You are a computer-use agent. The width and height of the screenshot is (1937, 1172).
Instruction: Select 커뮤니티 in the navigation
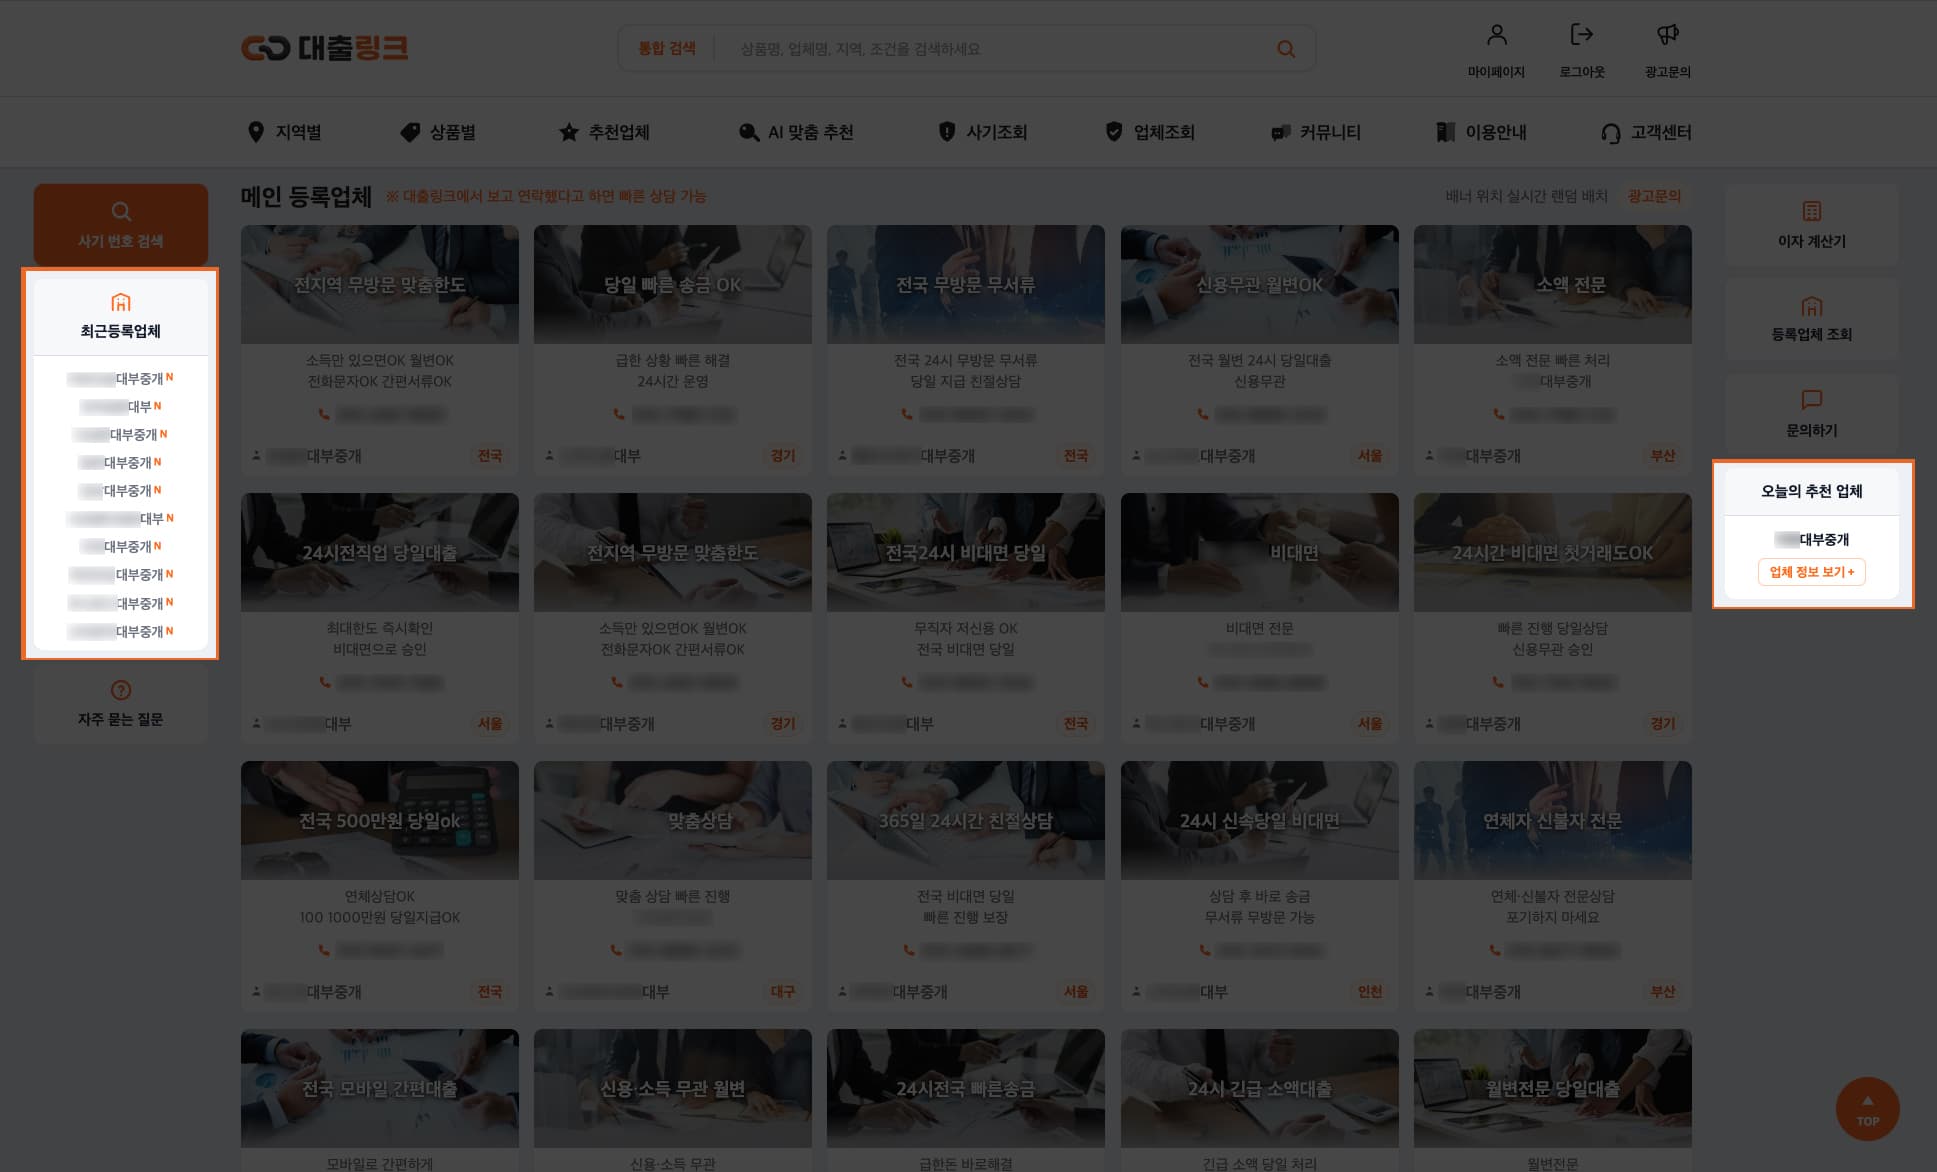coord(1317,132)
